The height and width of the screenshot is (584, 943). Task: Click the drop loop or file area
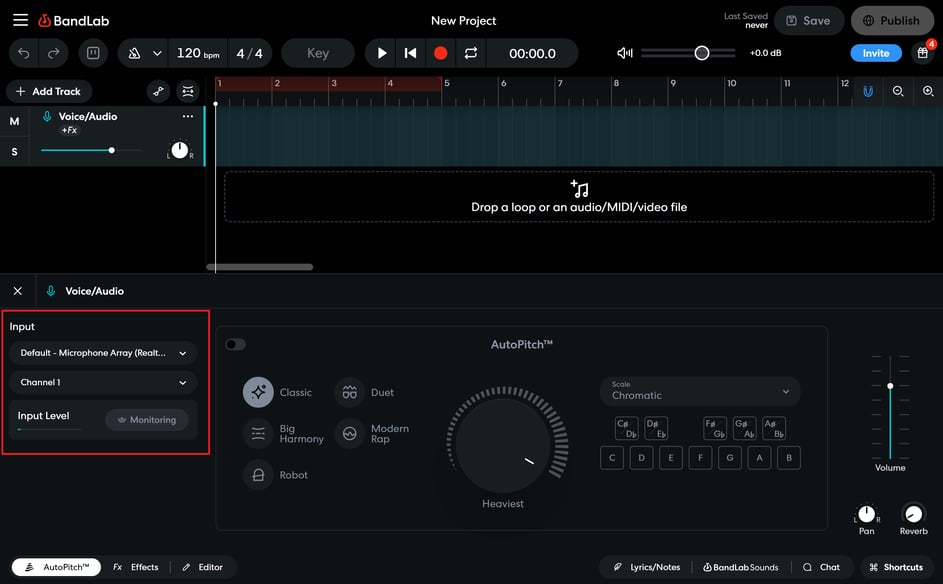[579, 197]
